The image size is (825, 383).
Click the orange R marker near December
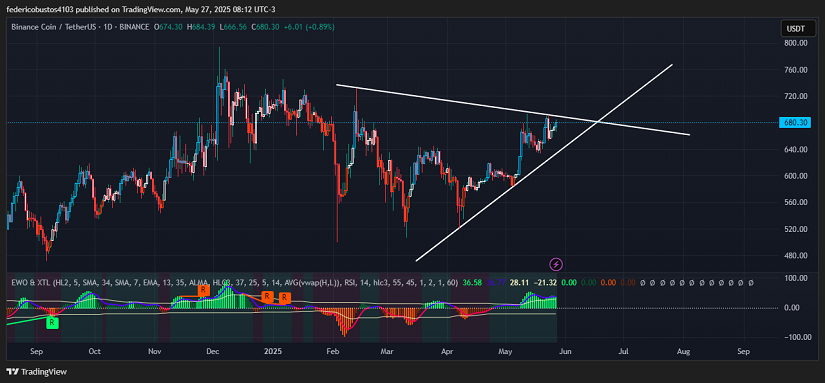click(203, 289)
